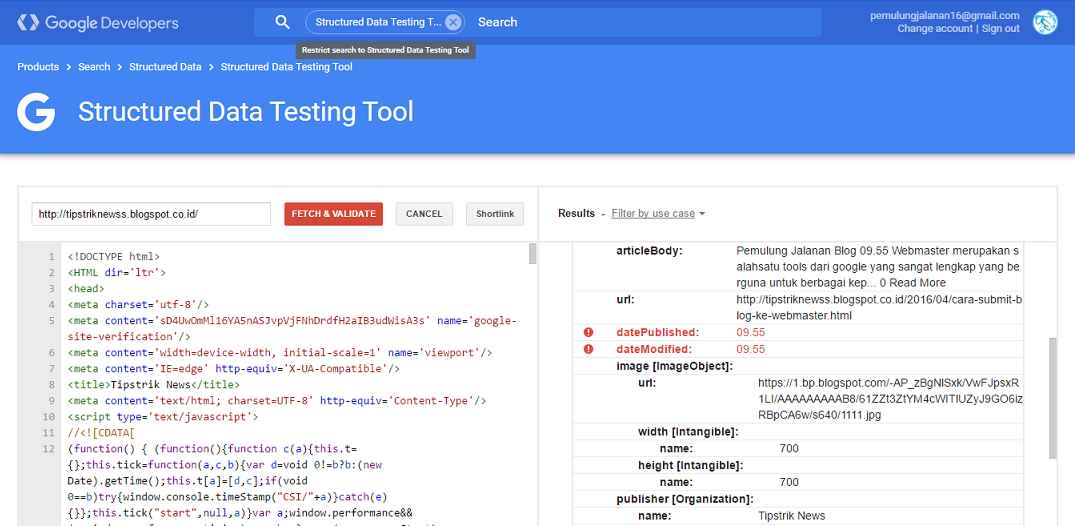Image resolution: width=1075 pixels, height=526 pixels.
Task: Open the Structured Data breadcrumb
Action: (165, 67)
